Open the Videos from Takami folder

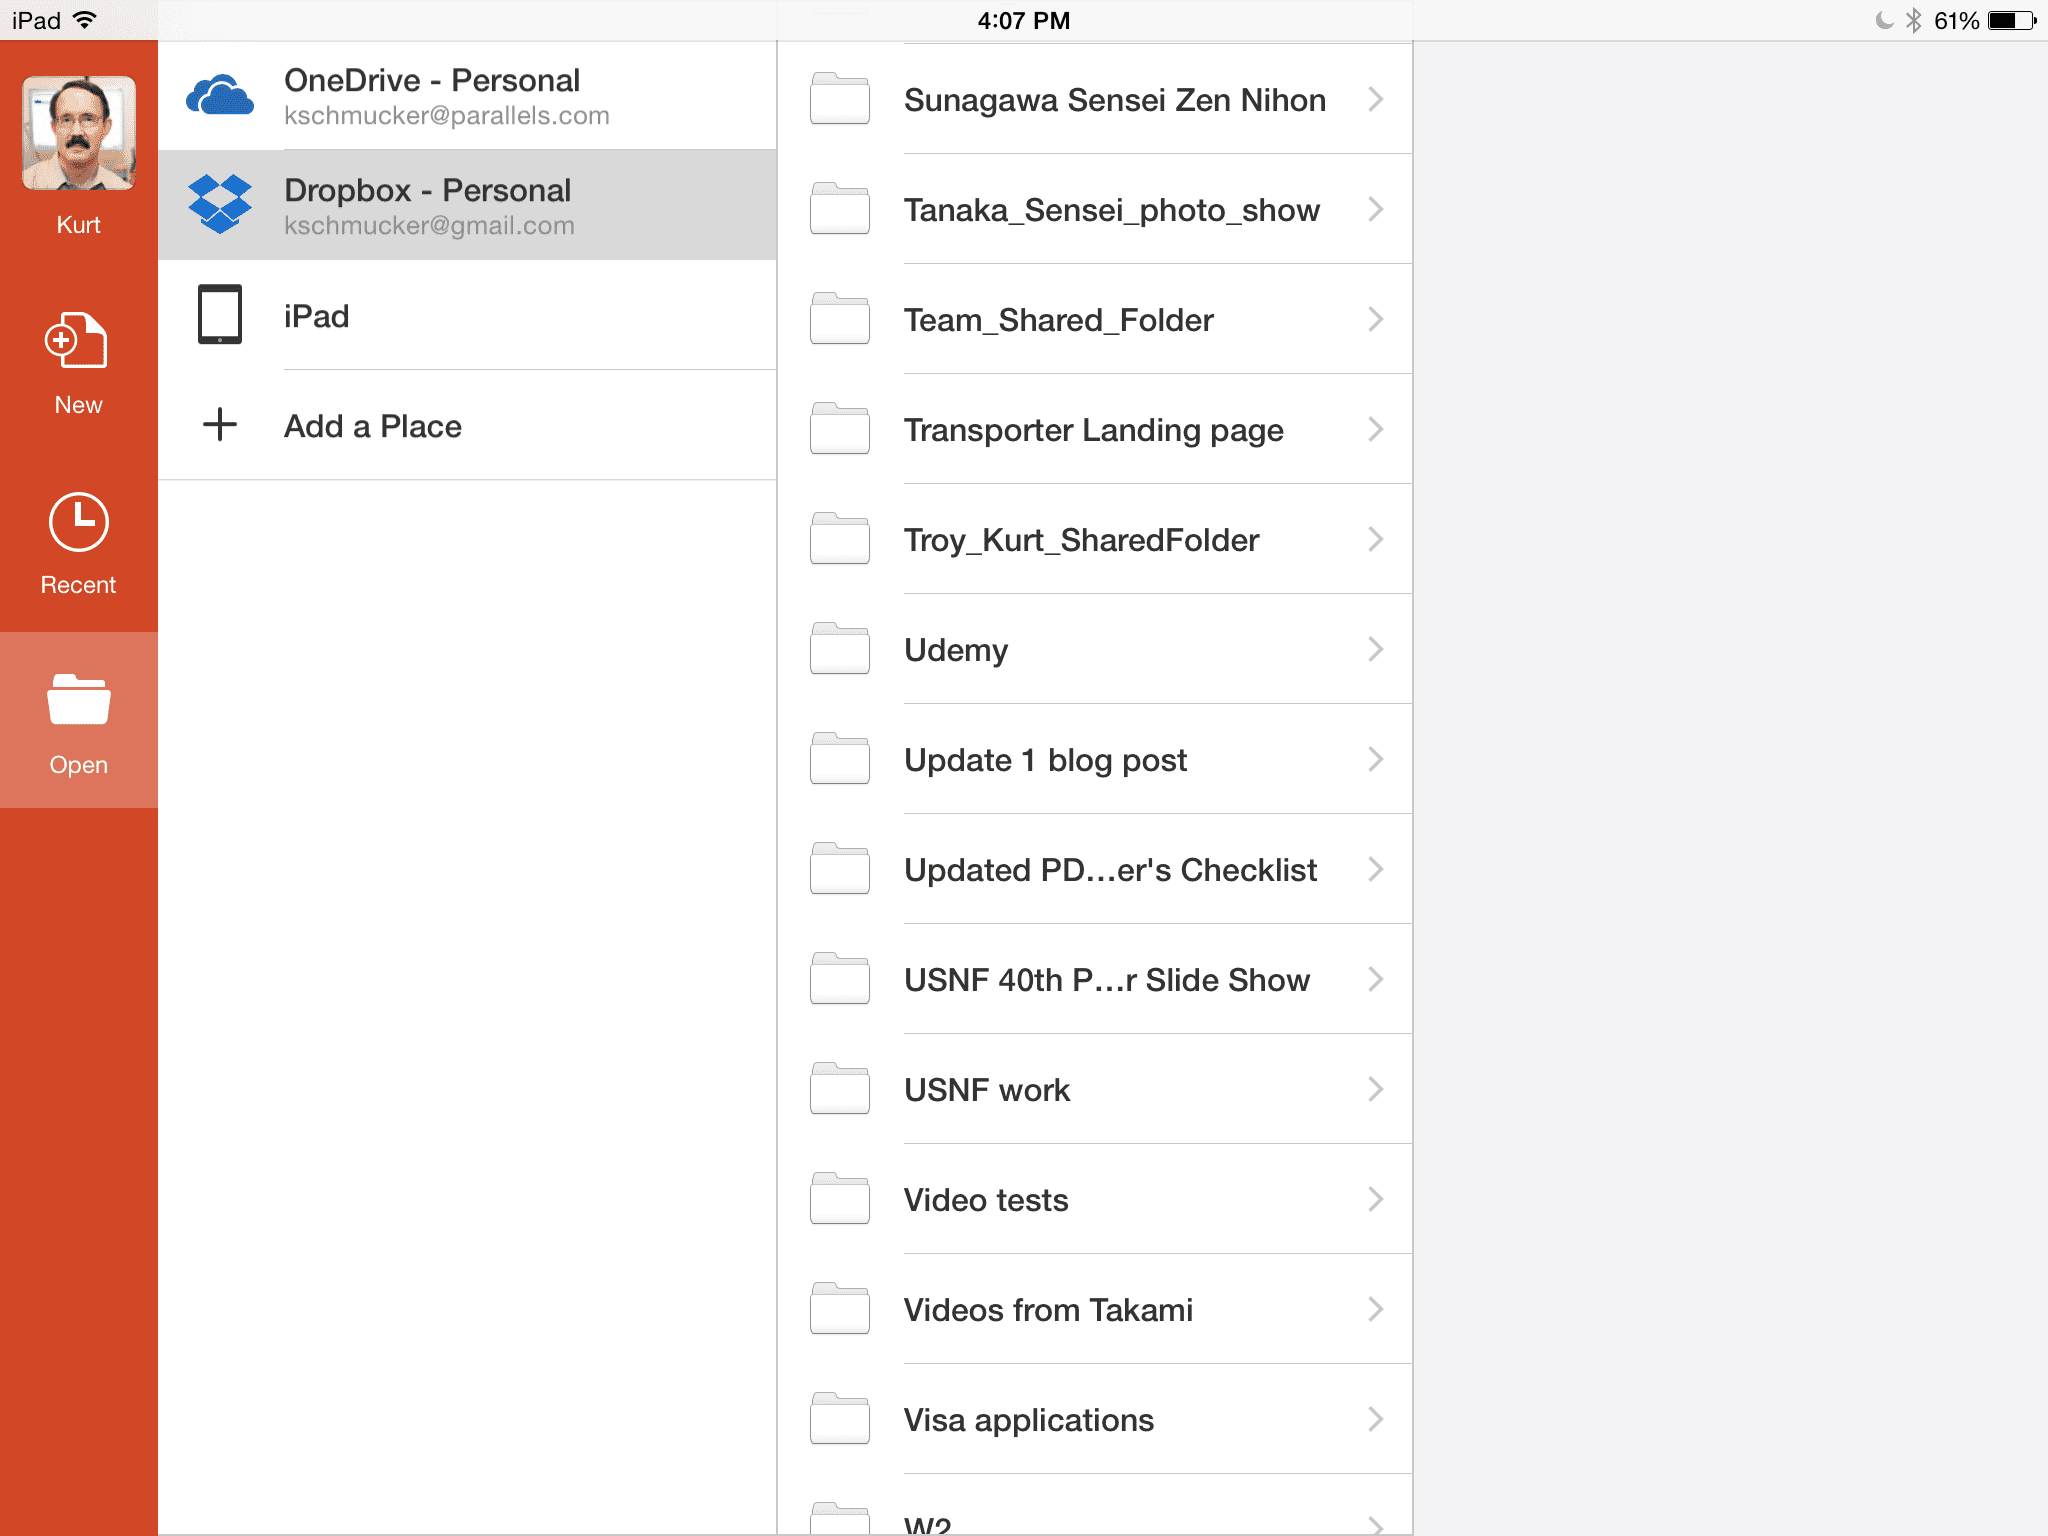coord(1096,1309)
